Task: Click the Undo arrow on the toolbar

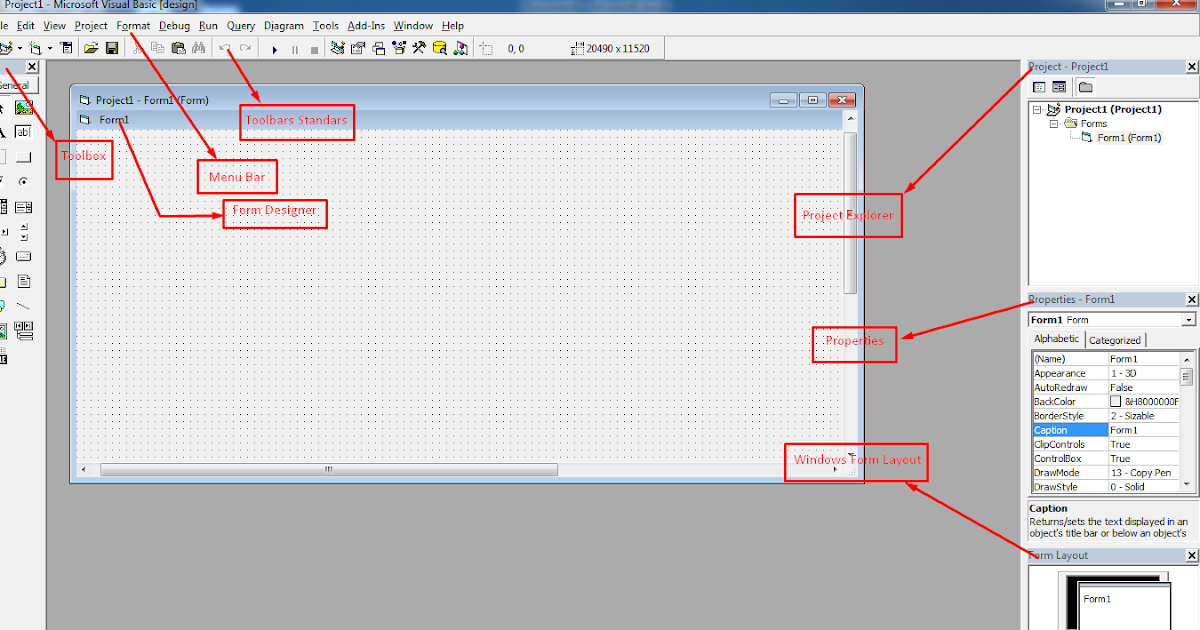Action: (222, 47)
